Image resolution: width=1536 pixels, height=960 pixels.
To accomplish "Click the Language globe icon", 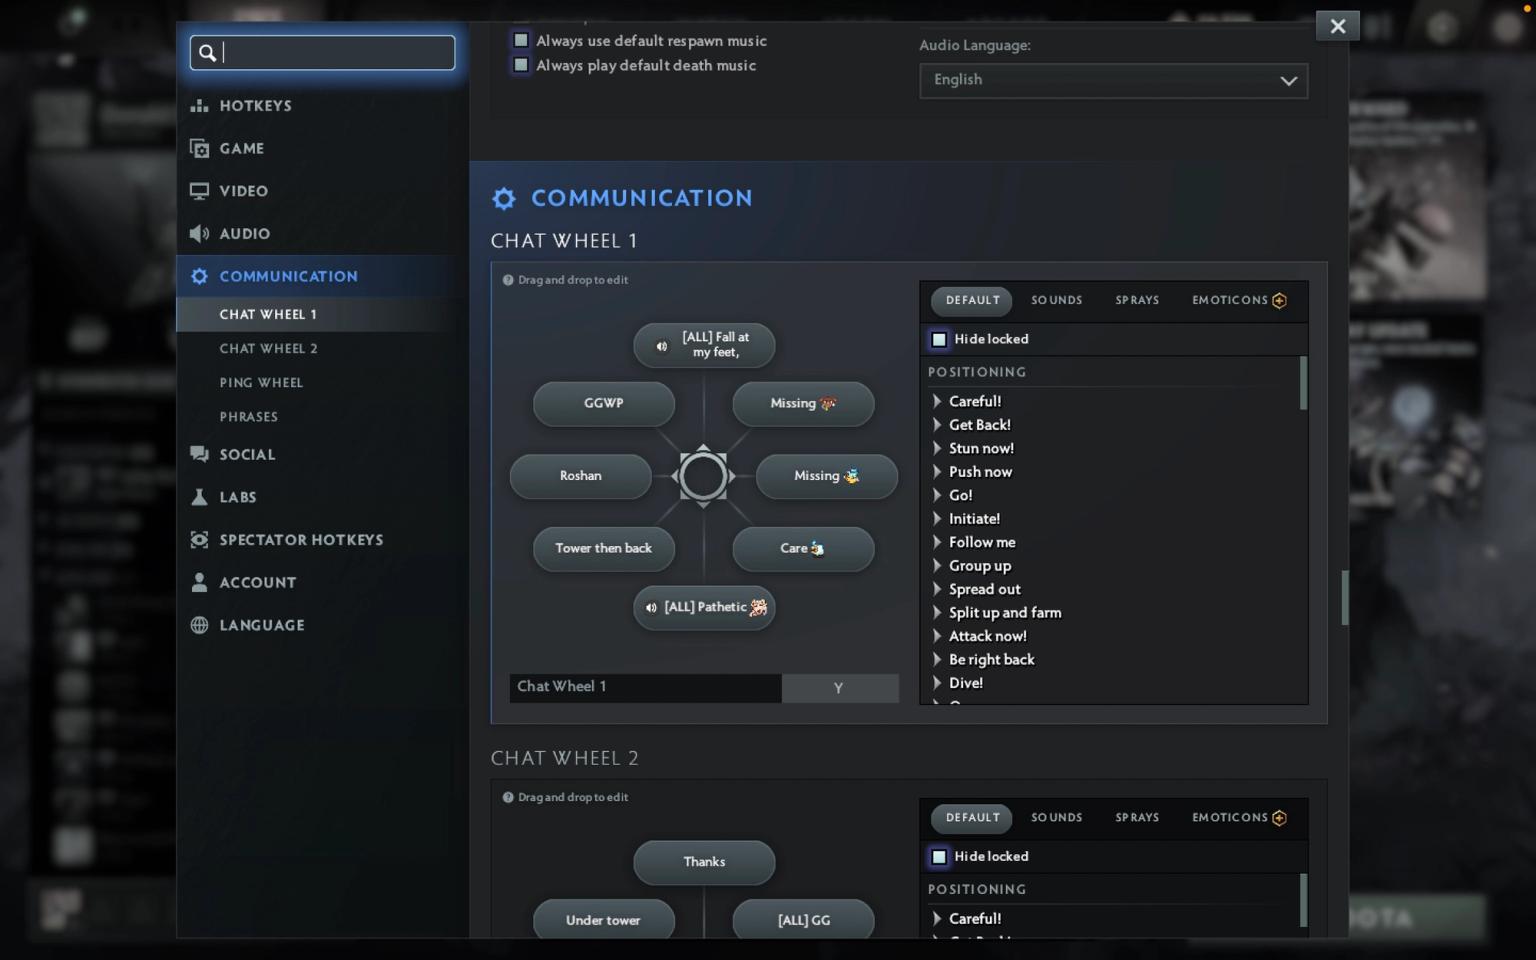I will [x=200, y=625].
